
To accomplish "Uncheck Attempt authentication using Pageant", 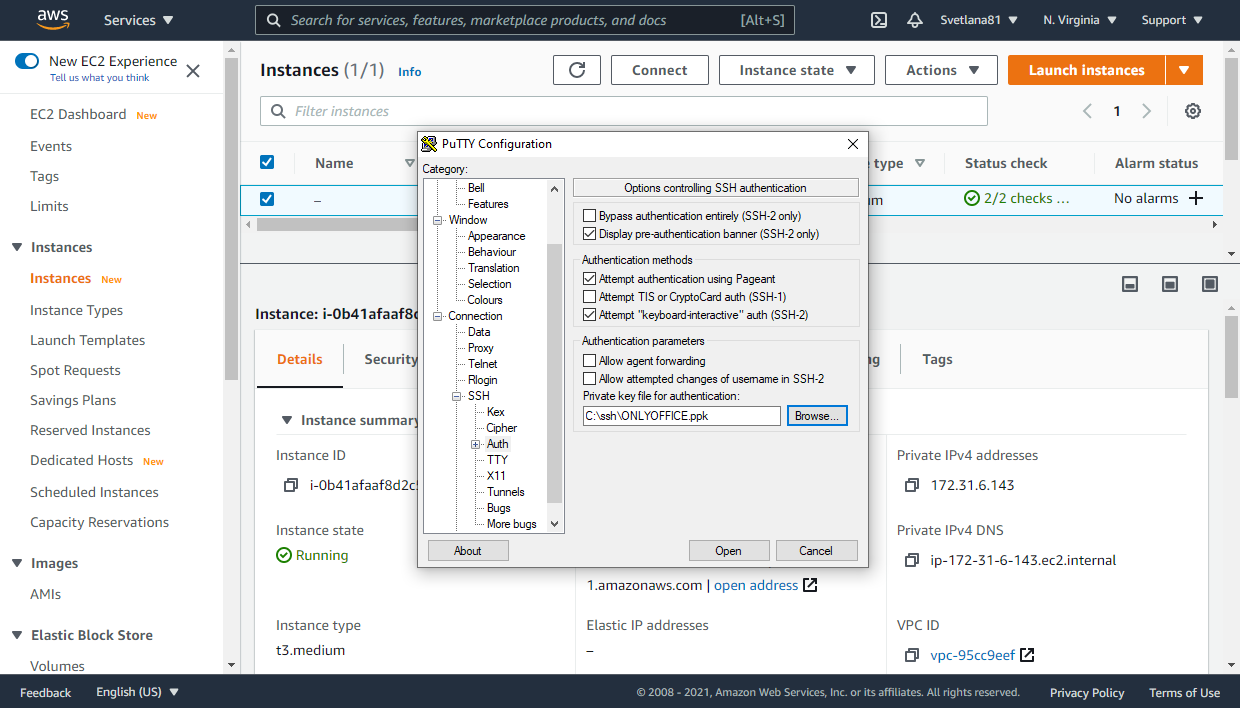I will pyautogui.click(x=589, y=279).
